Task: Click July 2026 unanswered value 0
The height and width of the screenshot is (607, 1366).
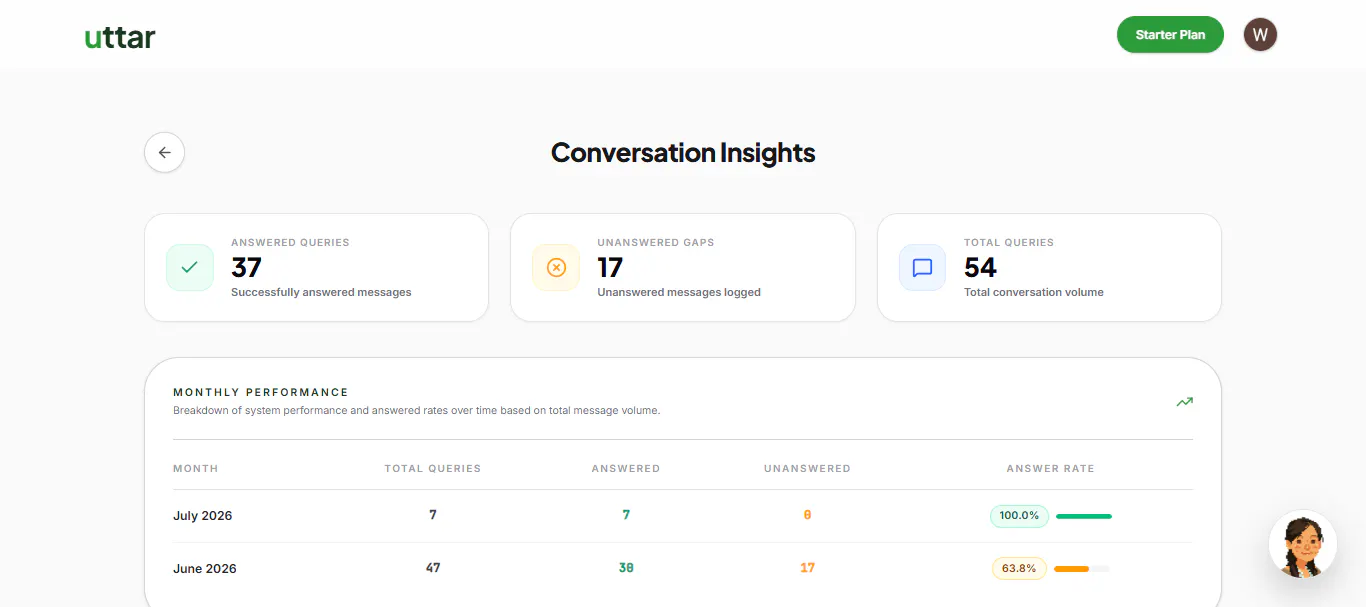Action: click(807, 515)
